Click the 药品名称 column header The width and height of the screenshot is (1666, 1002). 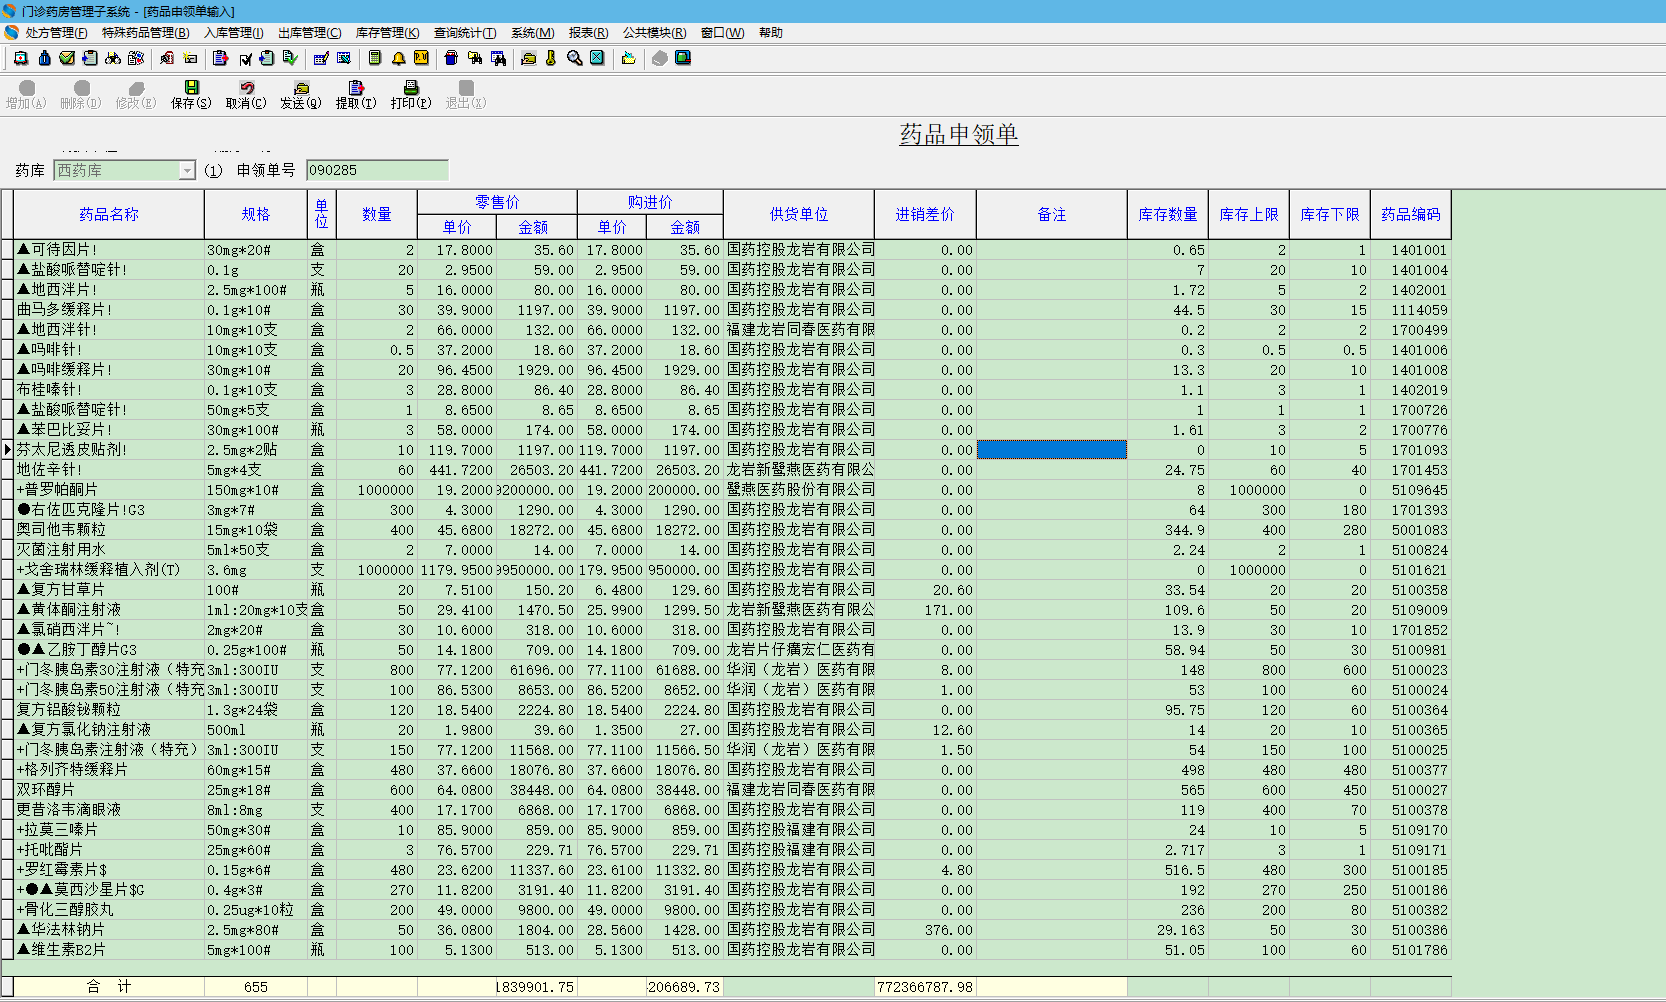pos(108,214)
